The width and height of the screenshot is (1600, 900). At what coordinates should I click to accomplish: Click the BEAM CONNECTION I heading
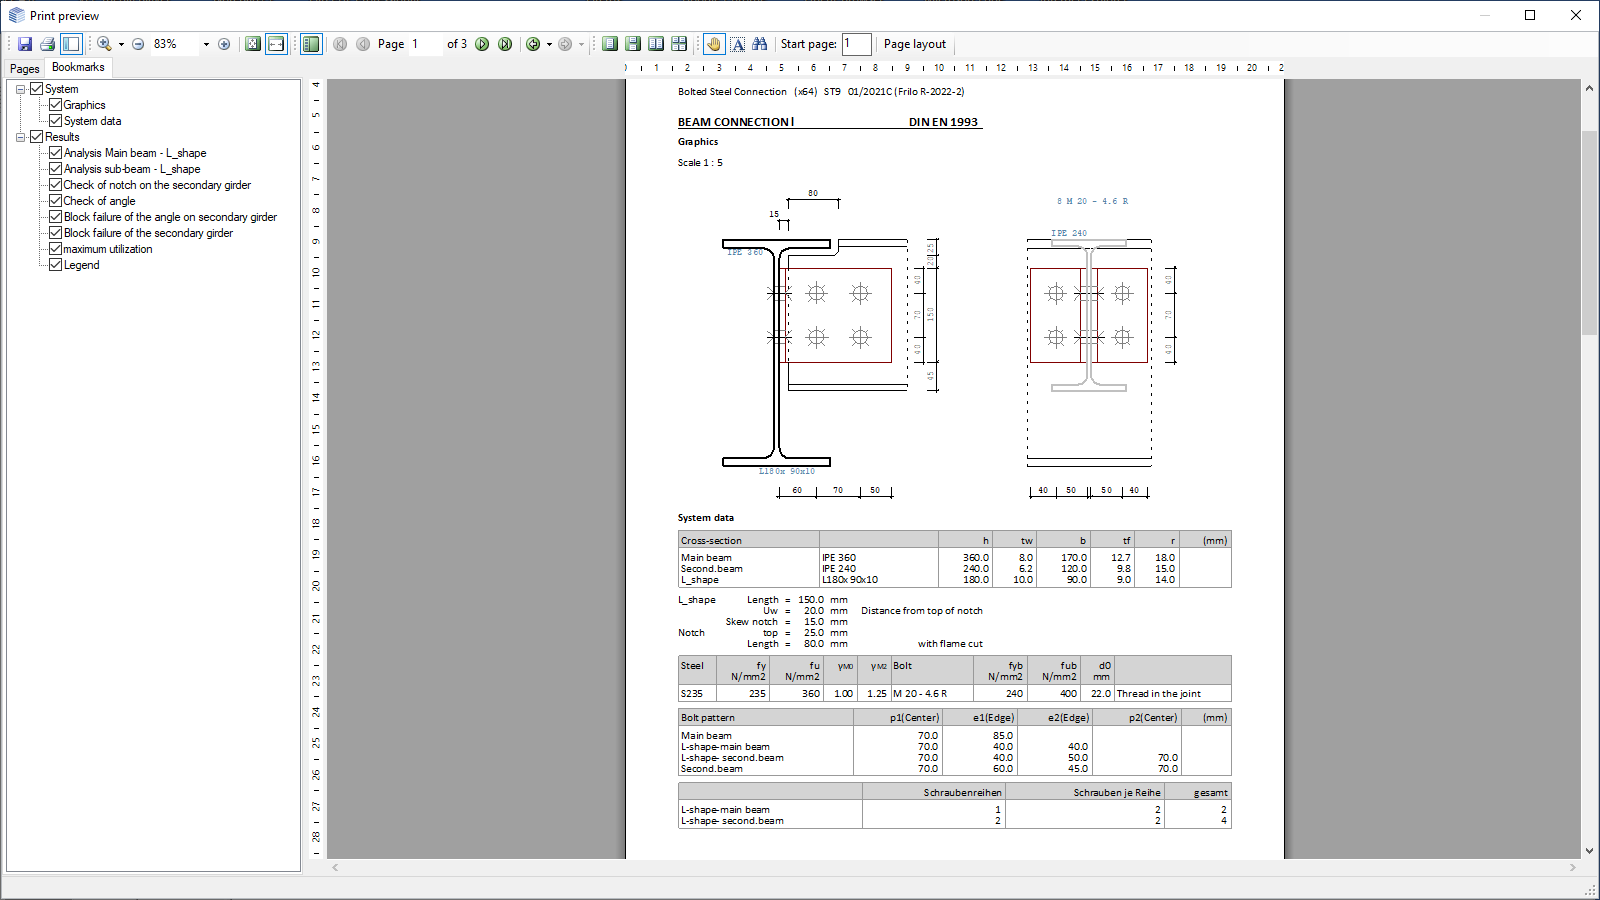736,122
